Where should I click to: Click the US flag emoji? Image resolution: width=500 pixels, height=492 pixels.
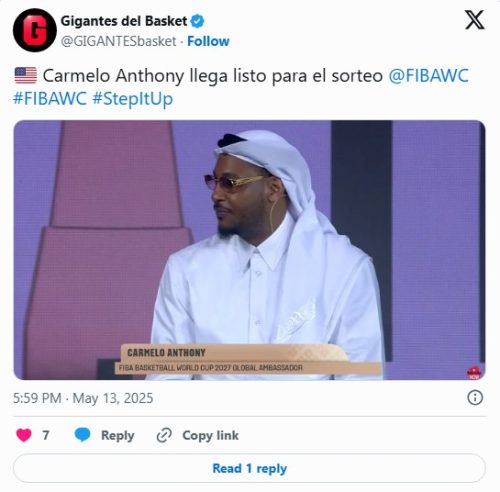click(x=26, y=76)
